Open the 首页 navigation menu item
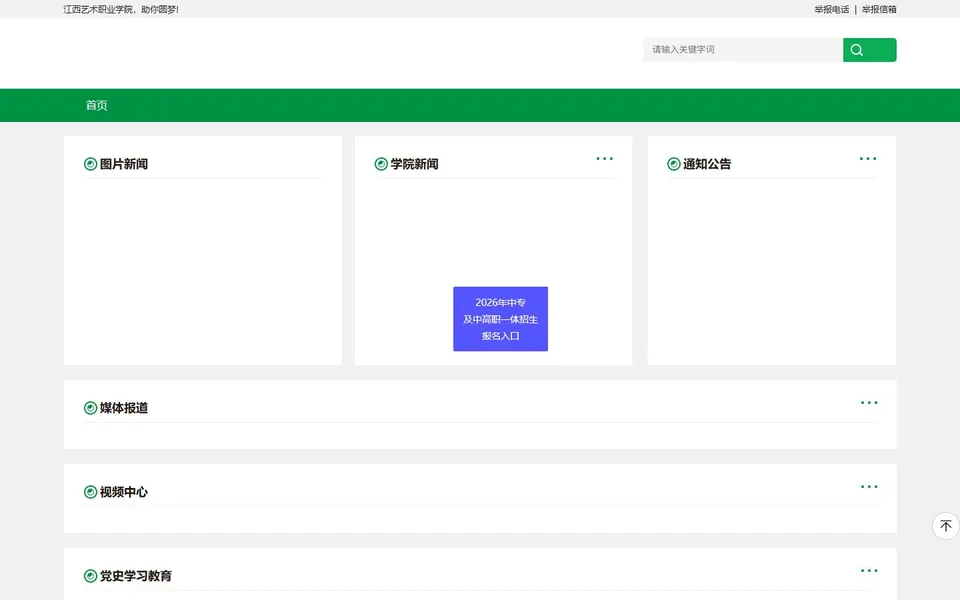The height and width of the screenshot is (600, 960). point(97,105)
